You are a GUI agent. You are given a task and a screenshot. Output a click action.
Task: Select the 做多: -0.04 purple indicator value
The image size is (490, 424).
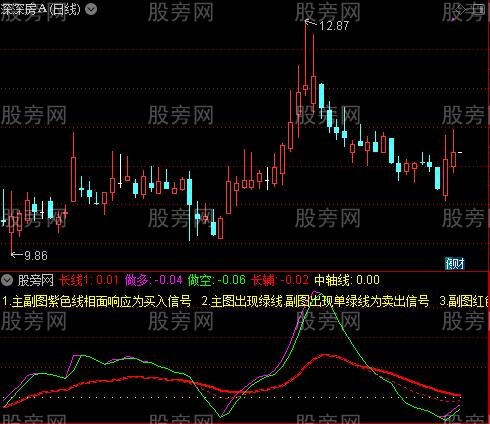[x=154, y=280]
